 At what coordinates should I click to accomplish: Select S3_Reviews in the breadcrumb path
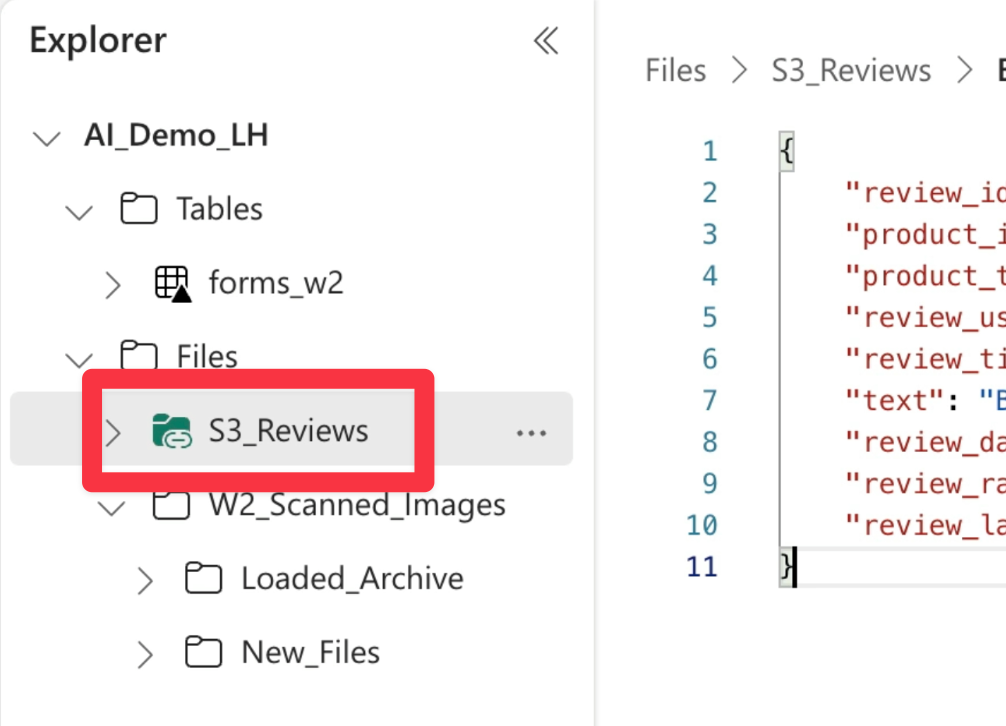click(851, 71)
